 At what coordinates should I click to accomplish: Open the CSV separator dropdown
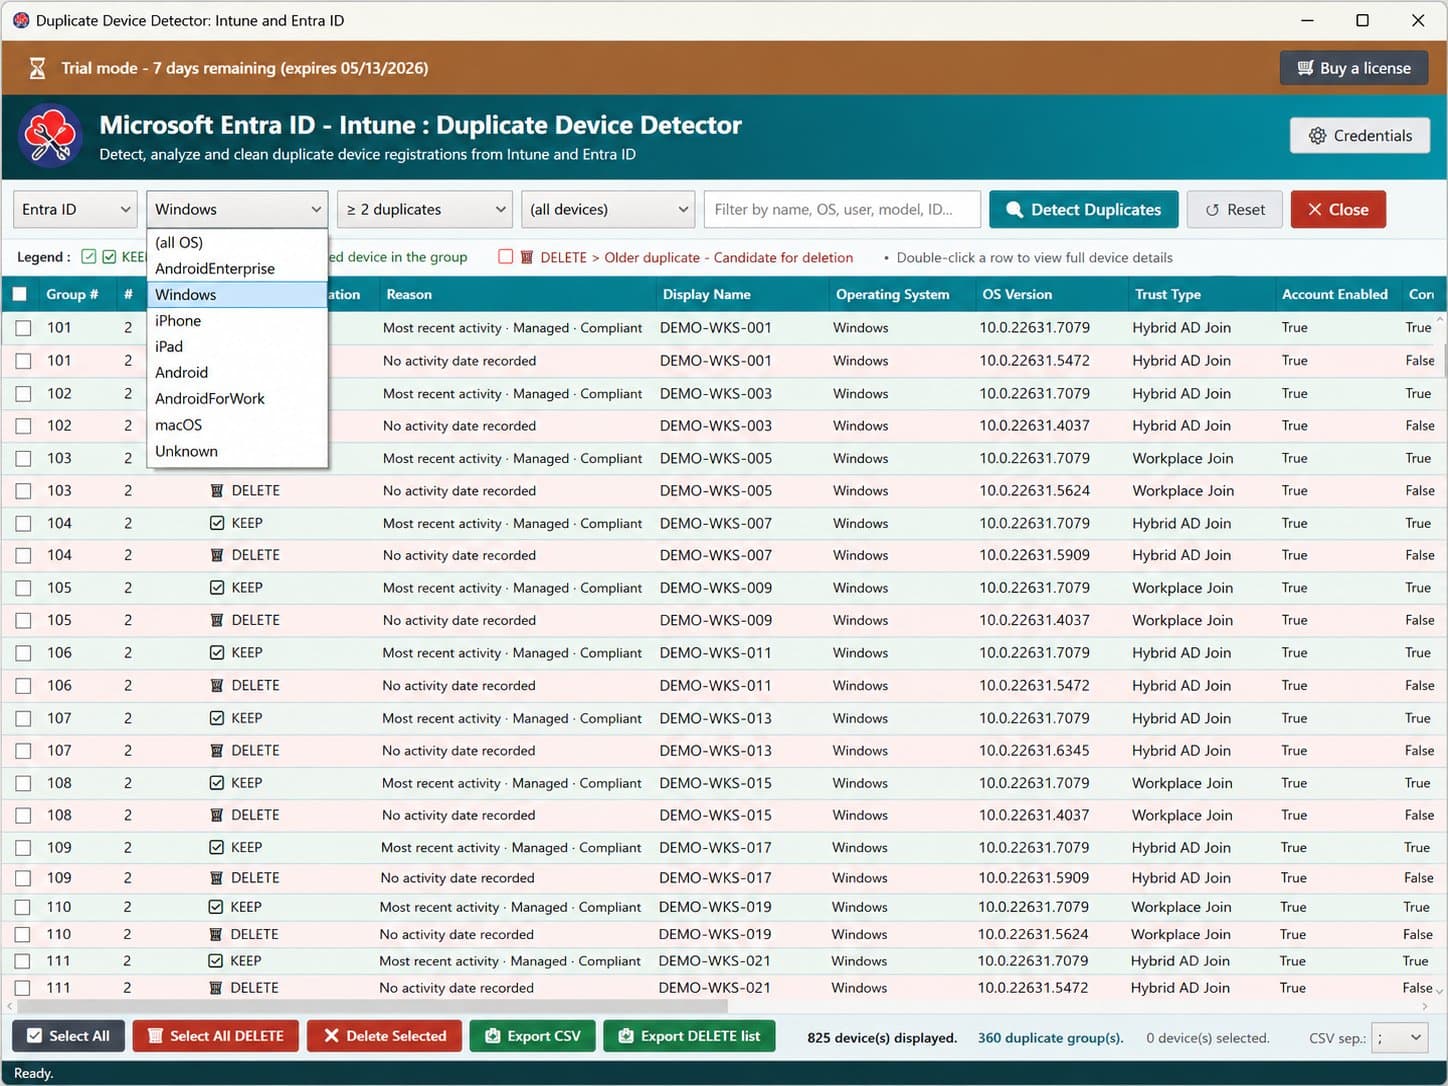(1402, 1037)
